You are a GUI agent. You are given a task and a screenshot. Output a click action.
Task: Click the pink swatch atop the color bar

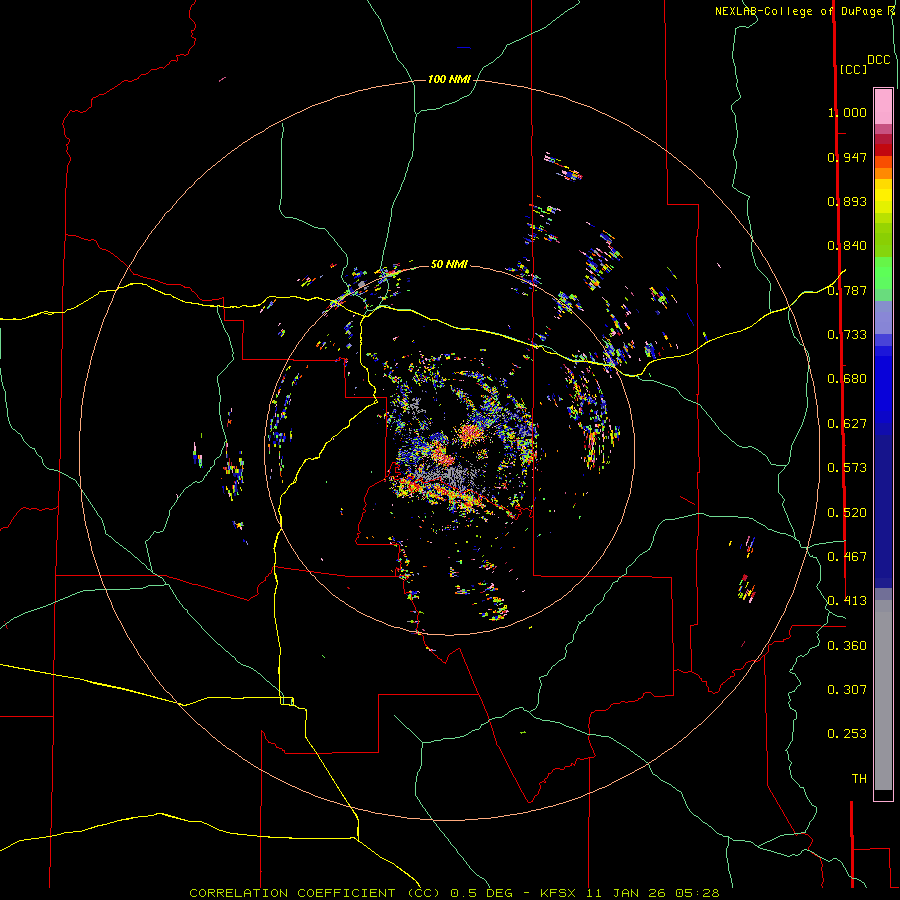click(x=883, y=106)
